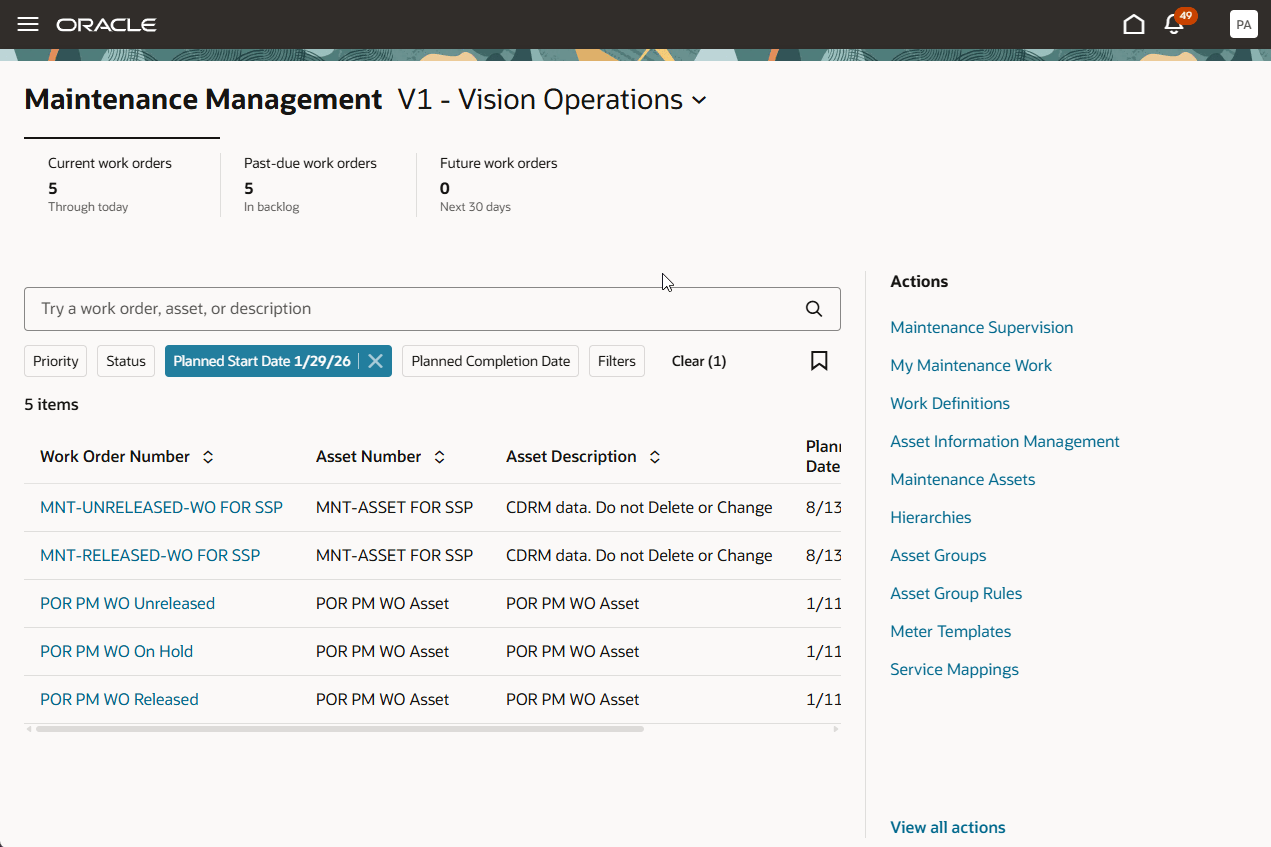Click View all actions

947,827
